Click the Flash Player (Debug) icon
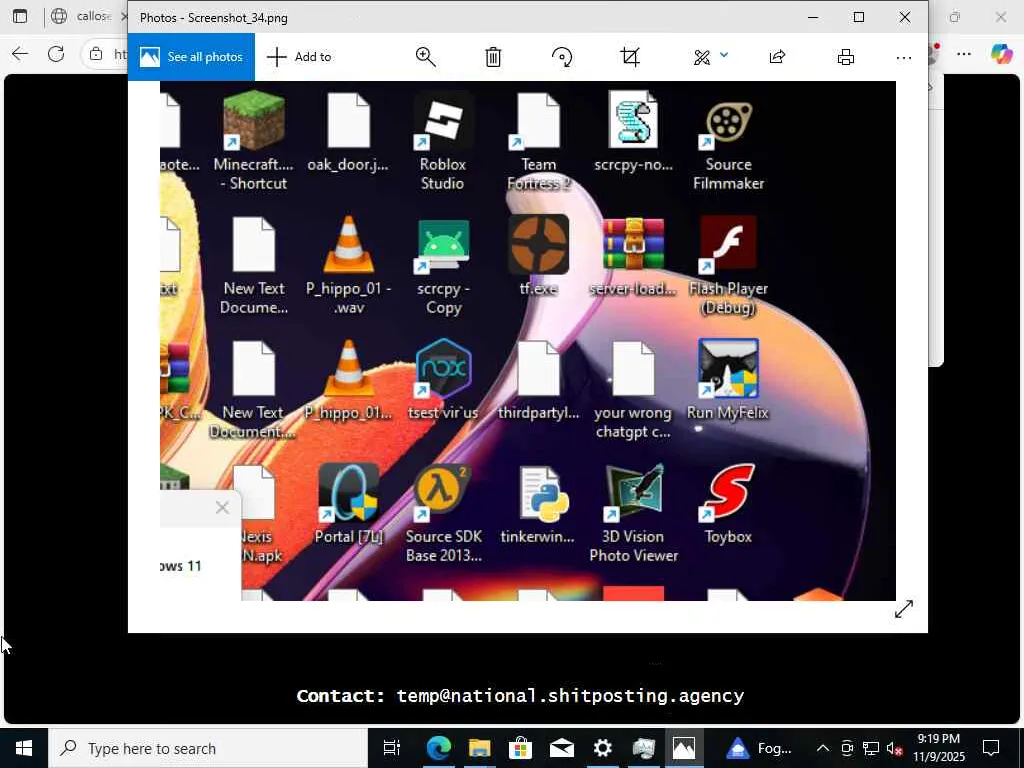Viewport: 1024px width, 768px height. [x=728, y=245]
